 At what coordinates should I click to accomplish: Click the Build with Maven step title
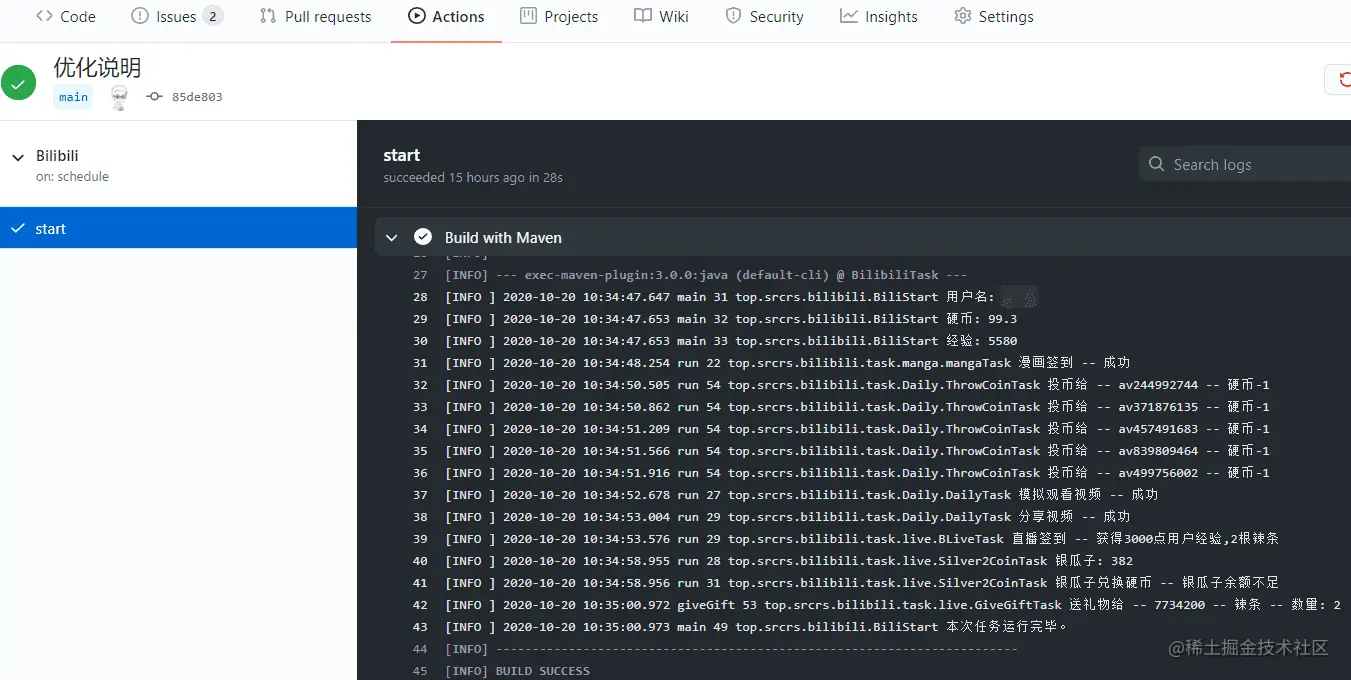[503, 237]
